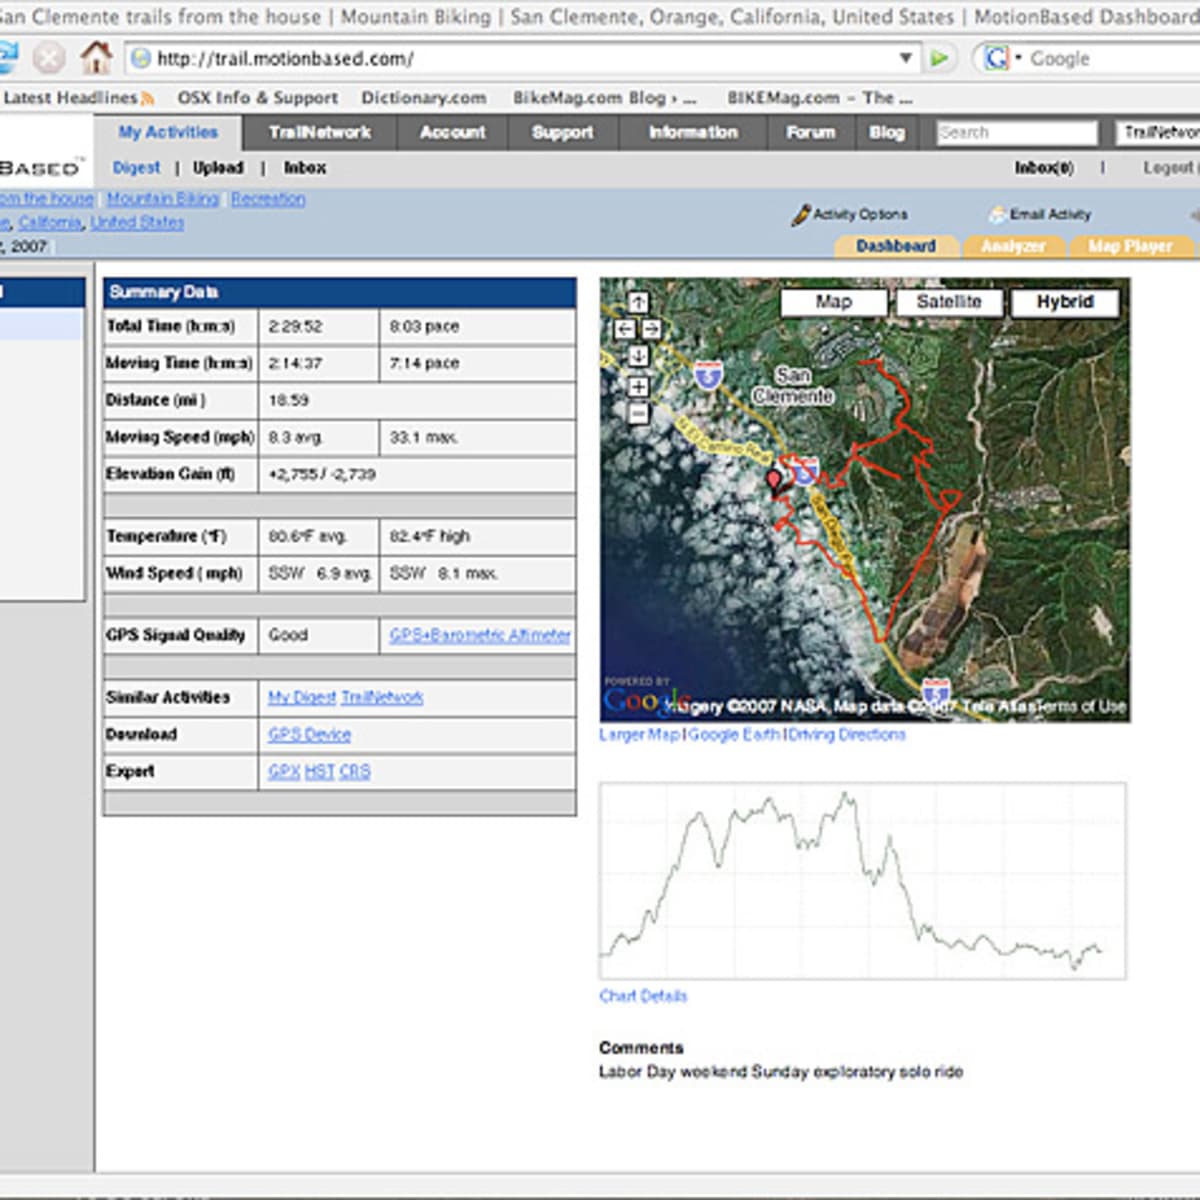Switch to the Dashboard view tab
The width and height of the screenshot is (1200, 1200).
coord(896,246)
